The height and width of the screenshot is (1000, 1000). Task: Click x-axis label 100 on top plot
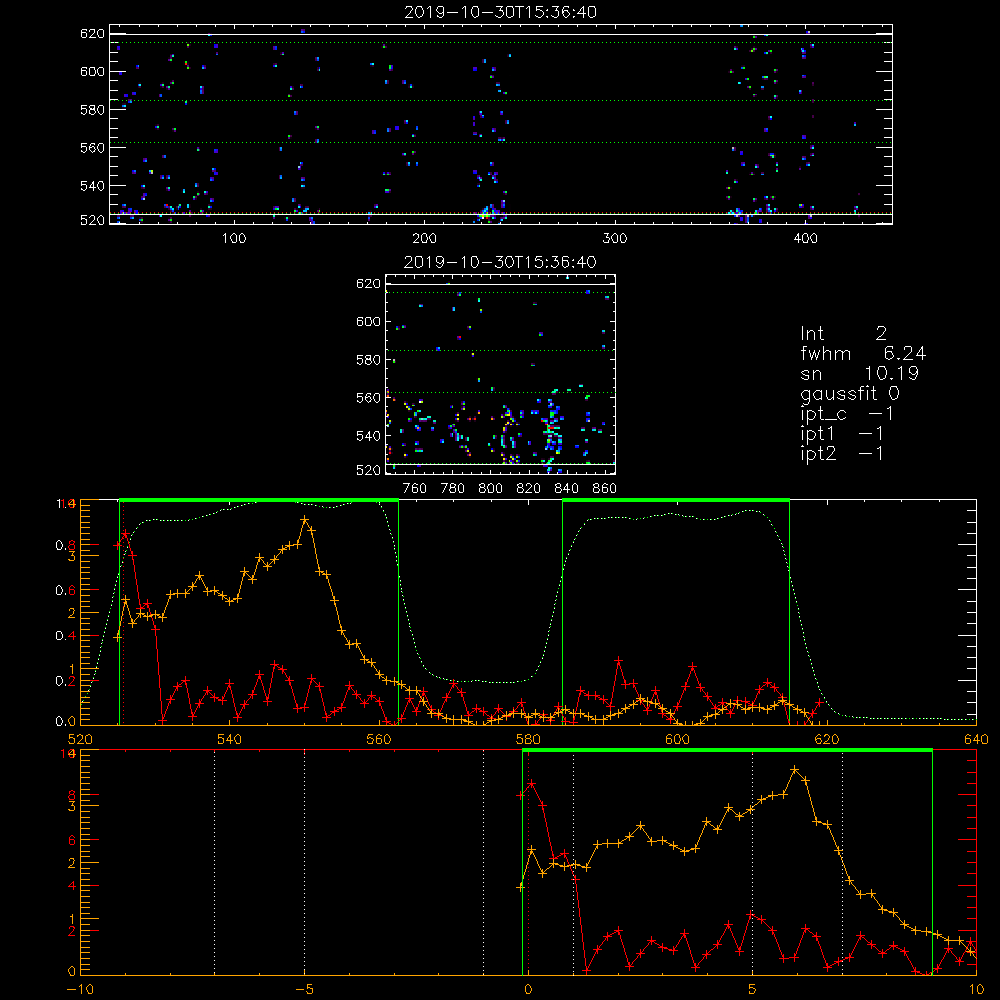point(234,238)
